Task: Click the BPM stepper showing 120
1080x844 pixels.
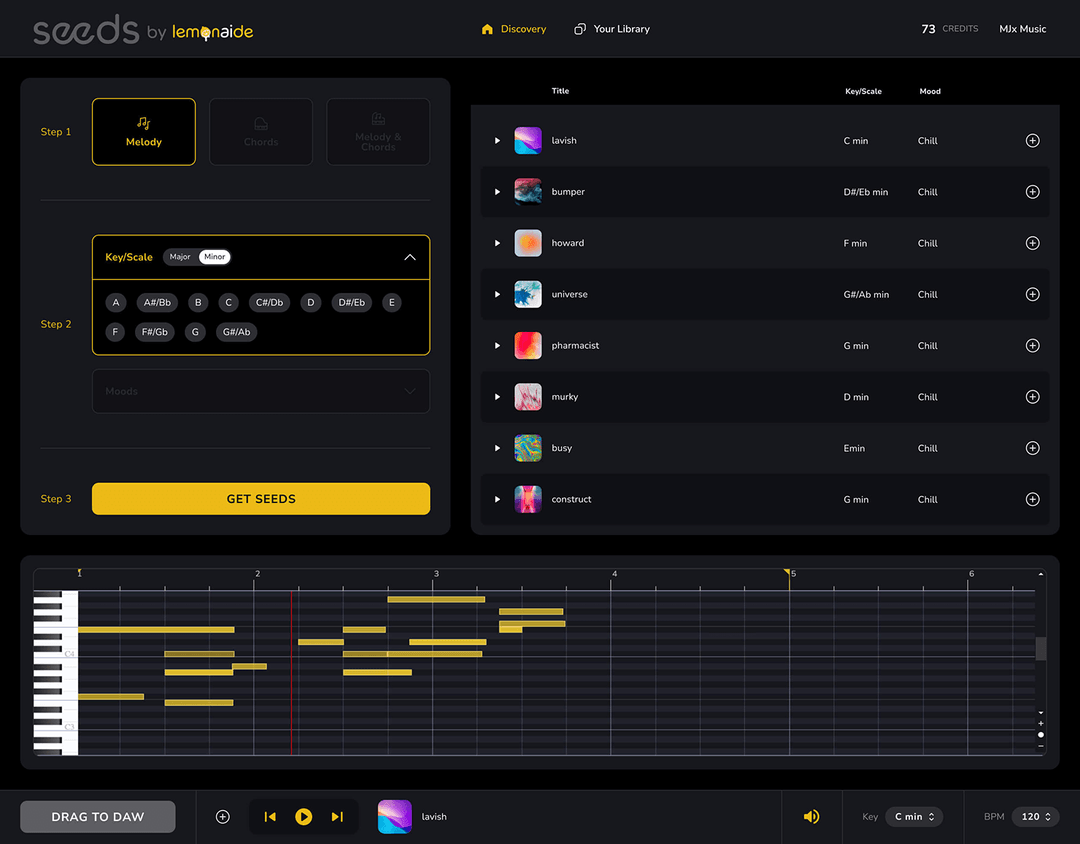Action: click(1034, 816)
